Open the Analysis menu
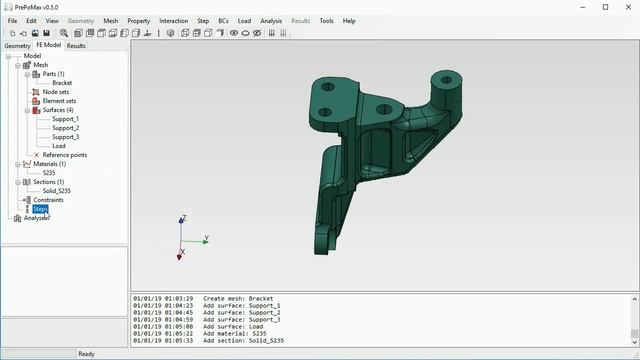The height and width of the screenshot is (360, 640). tap(271, 21)
